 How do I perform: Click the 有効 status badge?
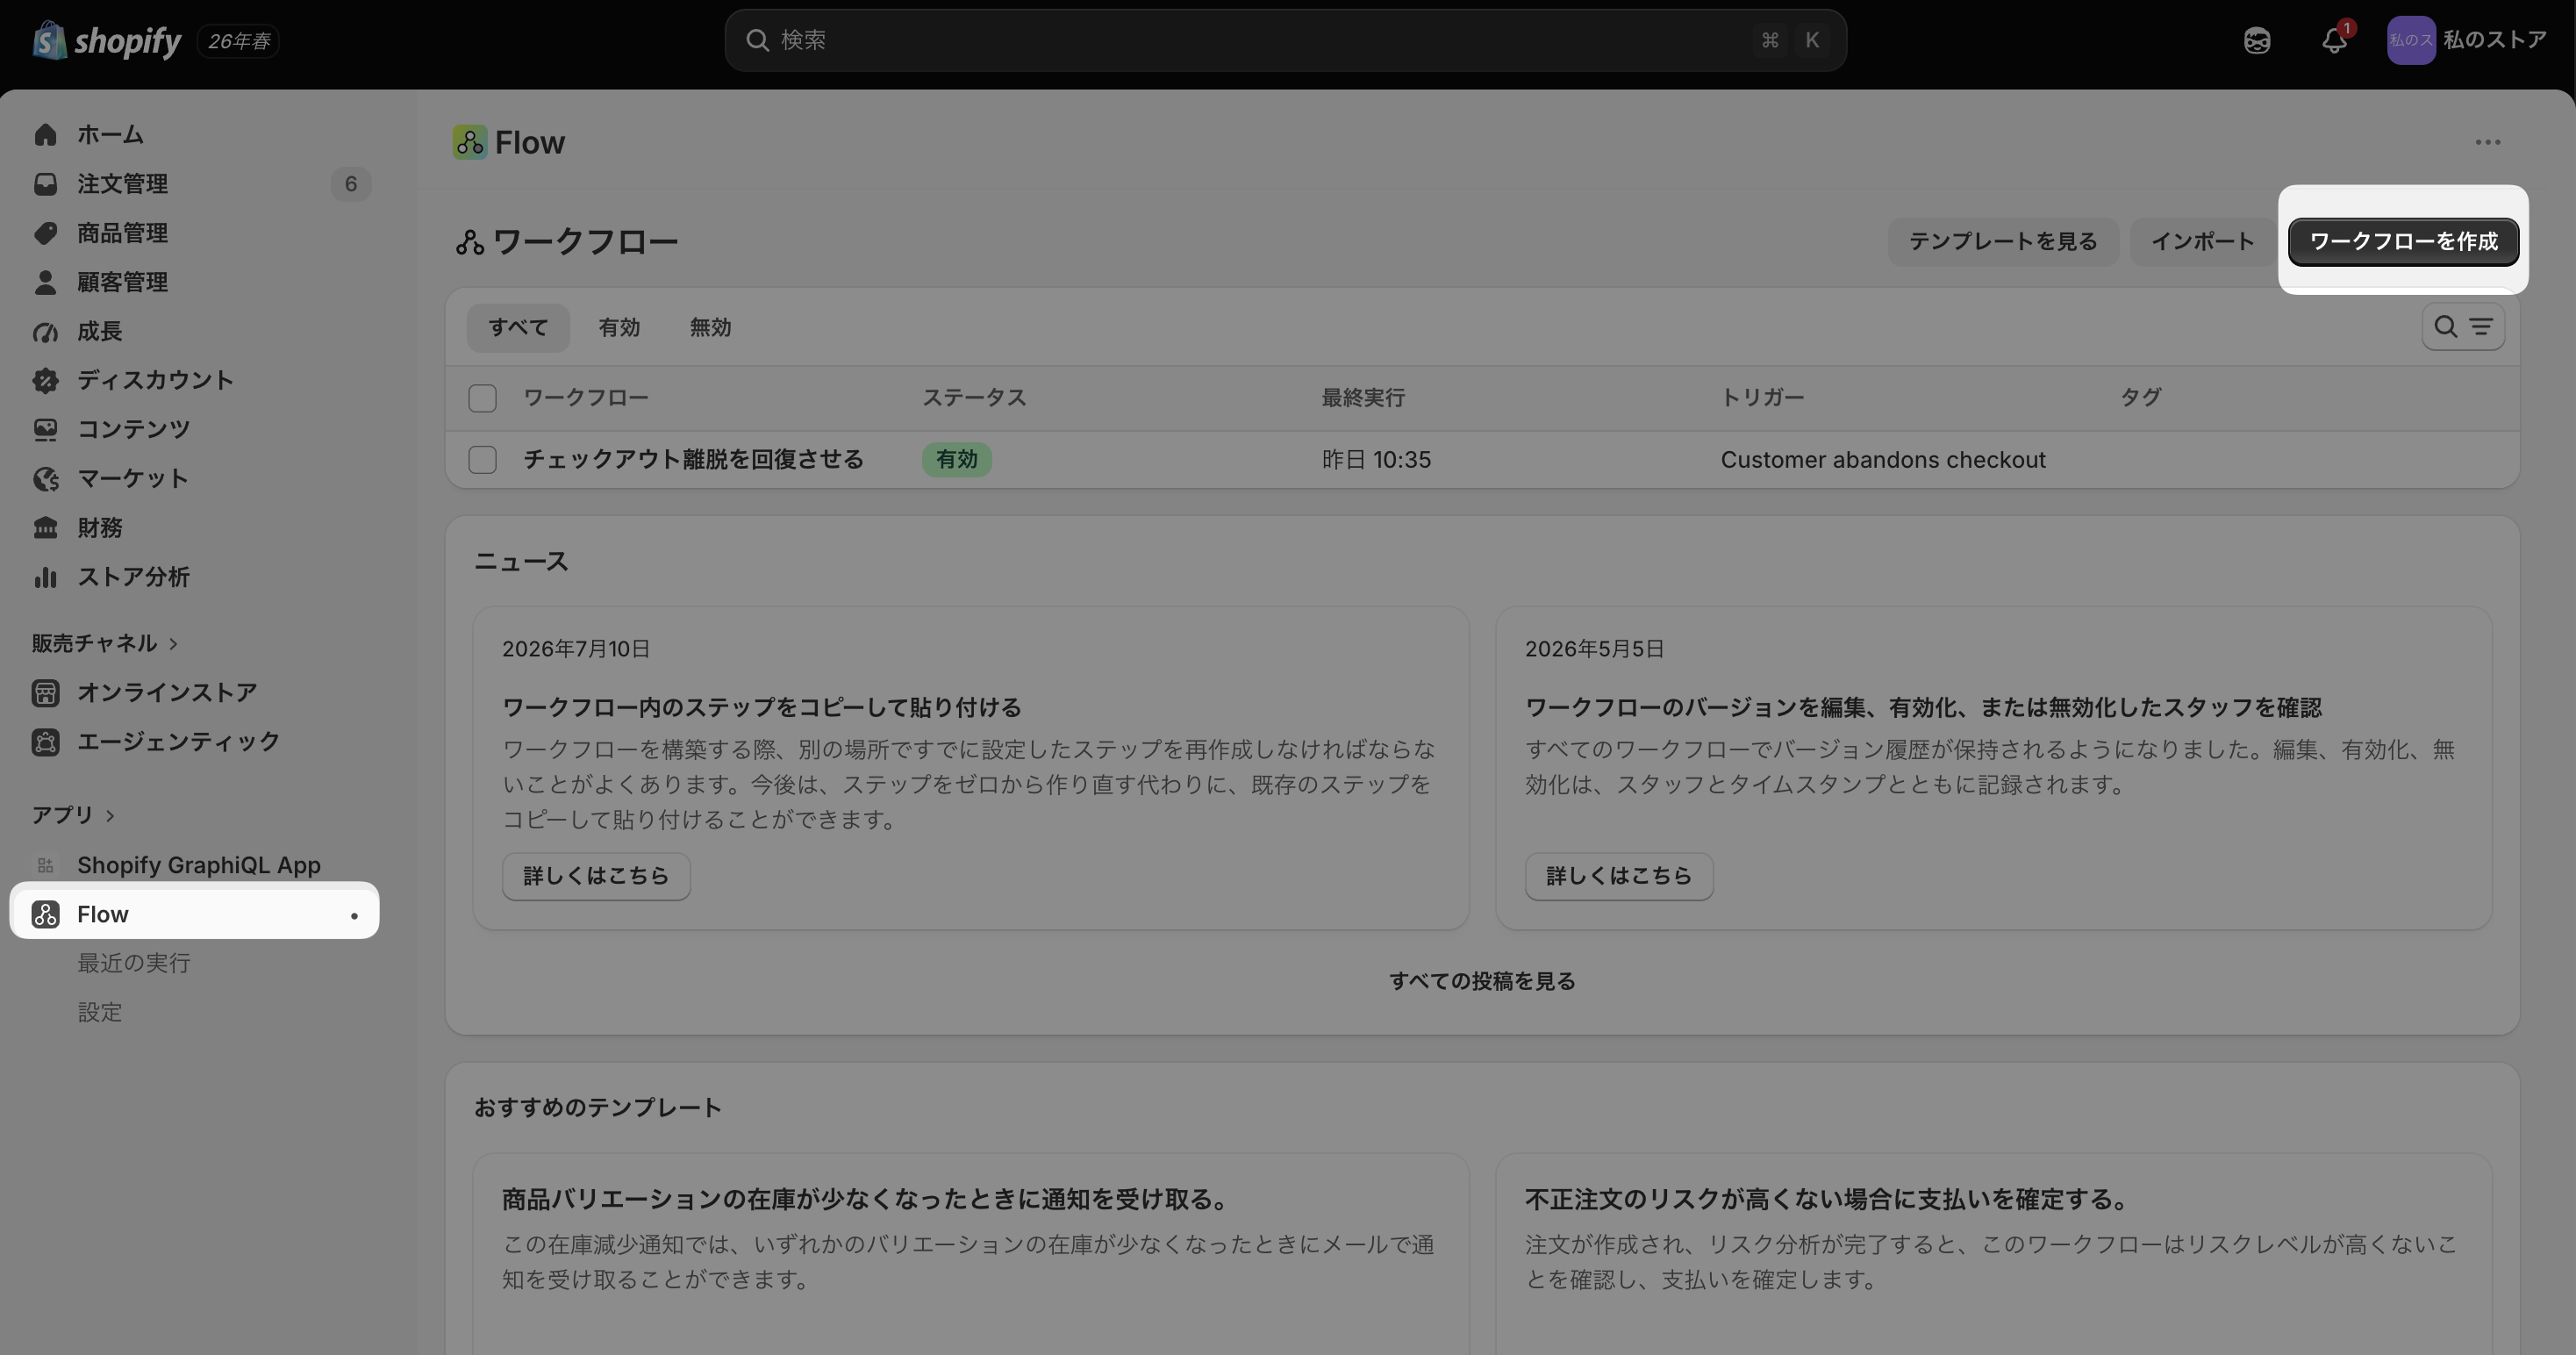tap(956, 460)
